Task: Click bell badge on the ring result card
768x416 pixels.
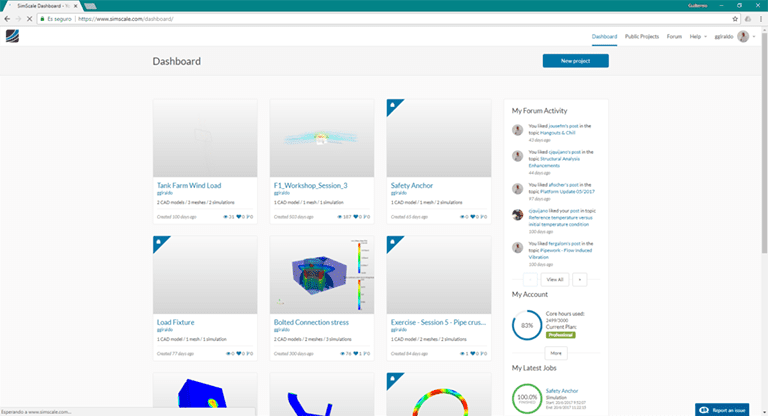Action: coord(392,378)
